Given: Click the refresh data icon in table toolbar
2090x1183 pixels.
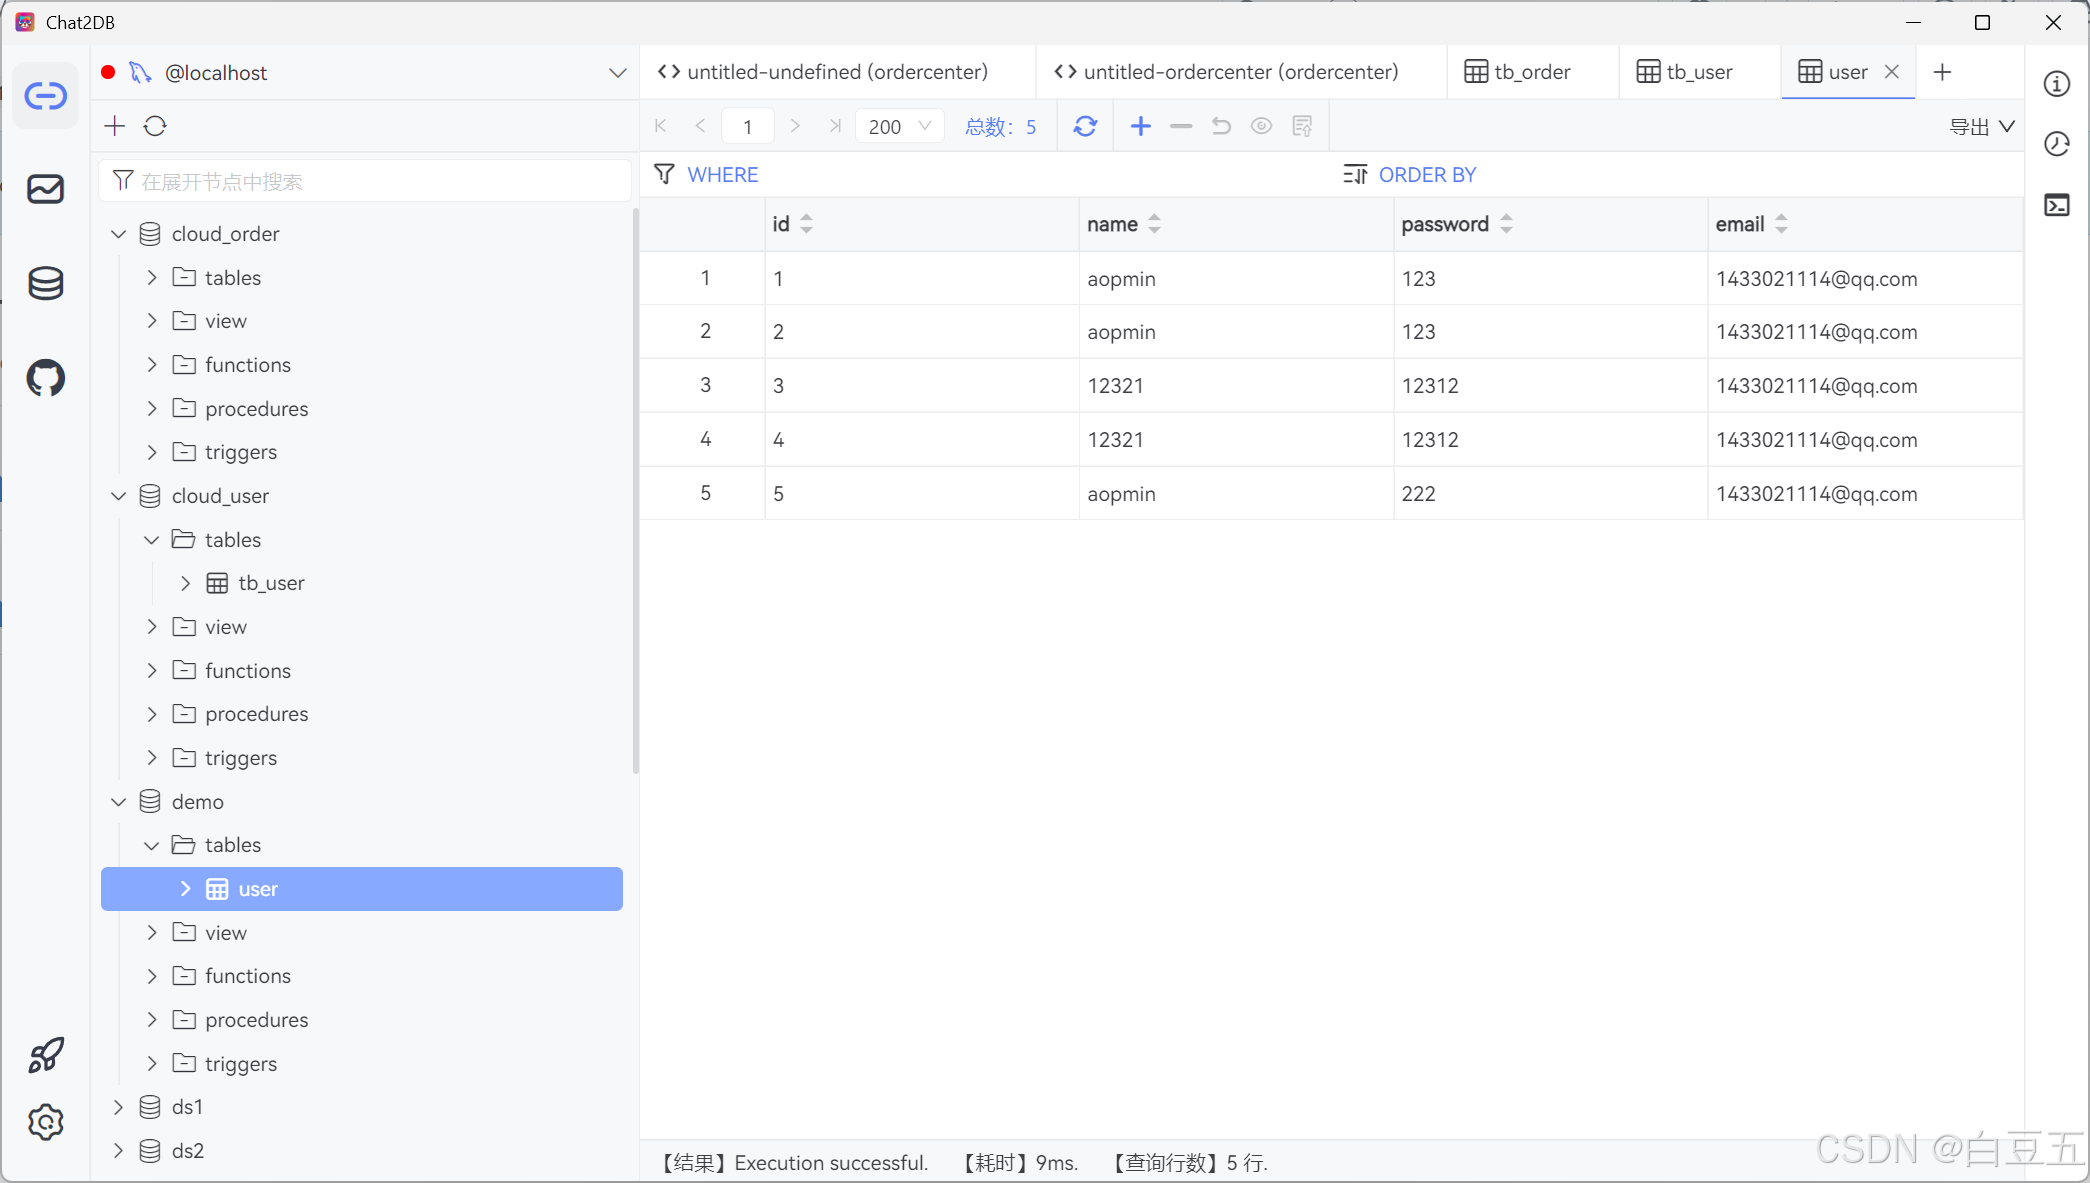Looking at the screenshot, I should click(x=1085, y=126).
